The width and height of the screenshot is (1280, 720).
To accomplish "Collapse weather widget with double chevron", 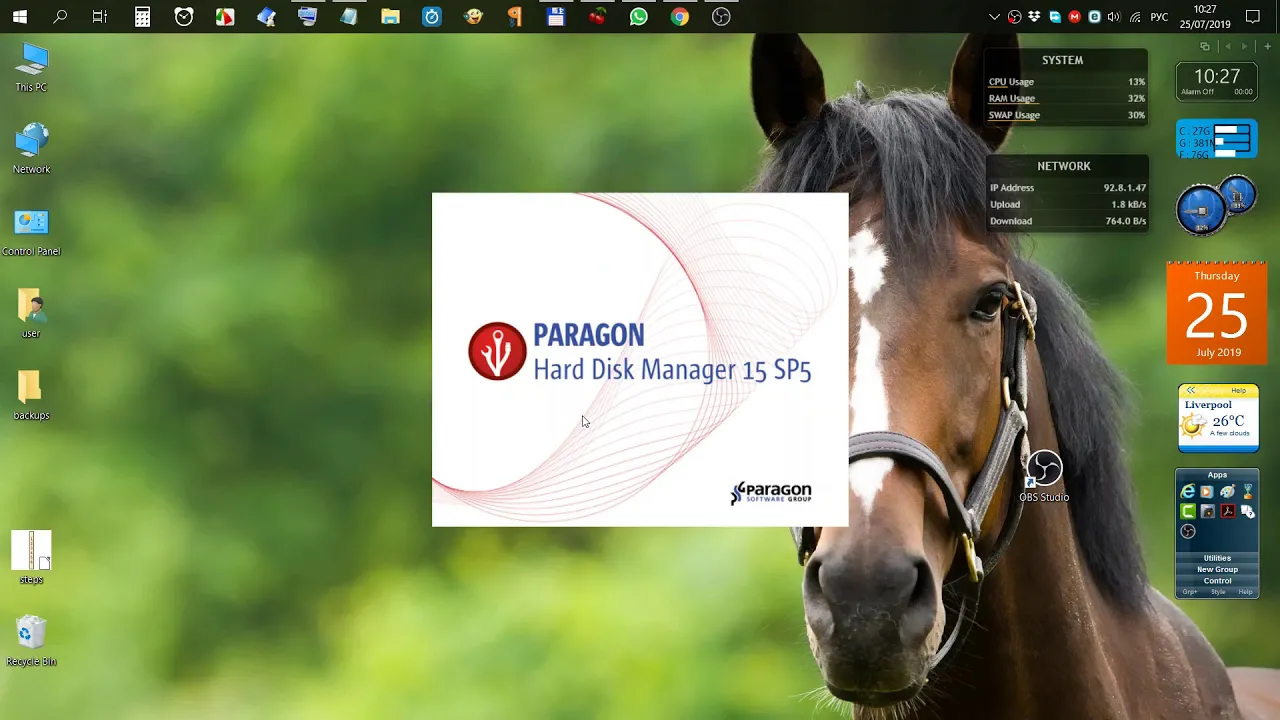I will 1191,390.
